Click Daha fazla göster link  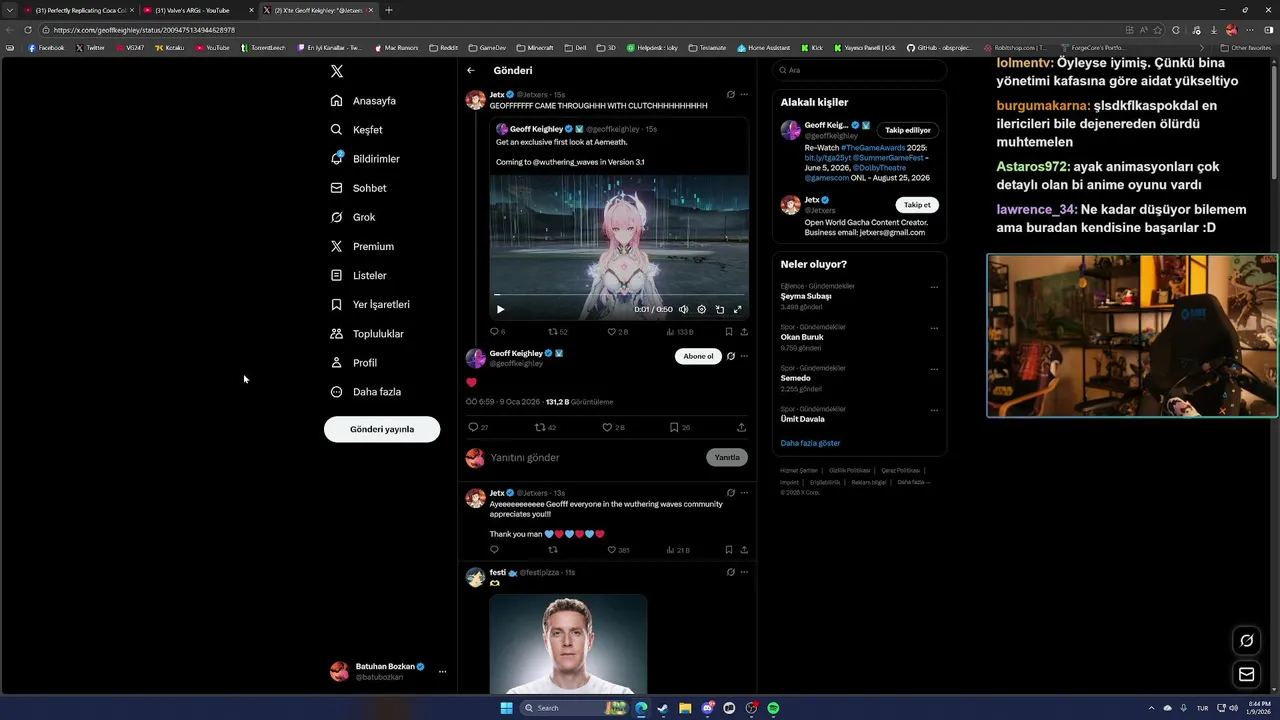[x=810, y=443]
